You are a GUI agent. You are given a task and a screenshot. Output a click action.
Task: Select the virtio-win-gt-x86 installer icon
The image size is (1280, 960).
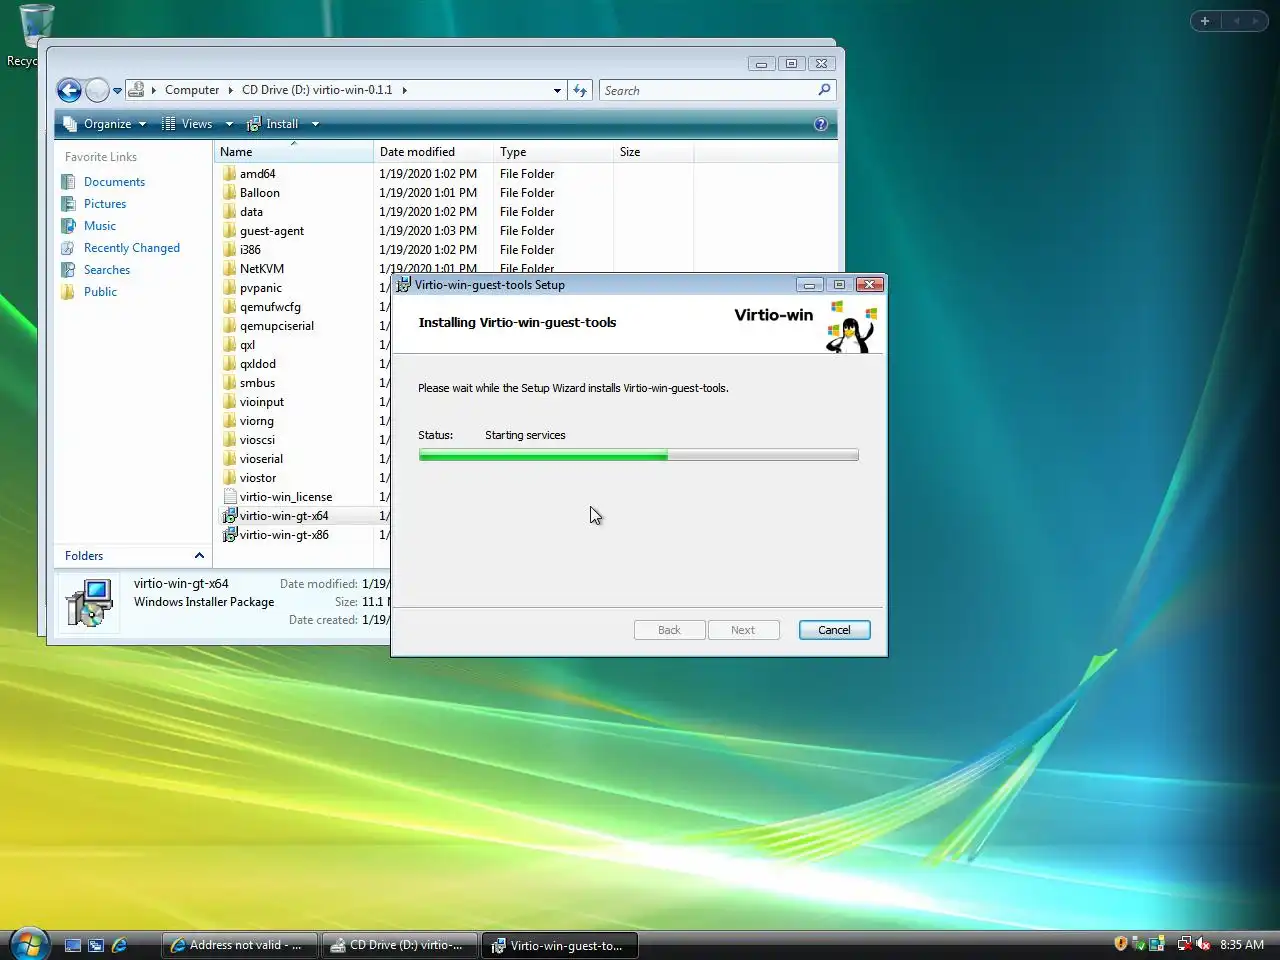(x=229, y=535)
